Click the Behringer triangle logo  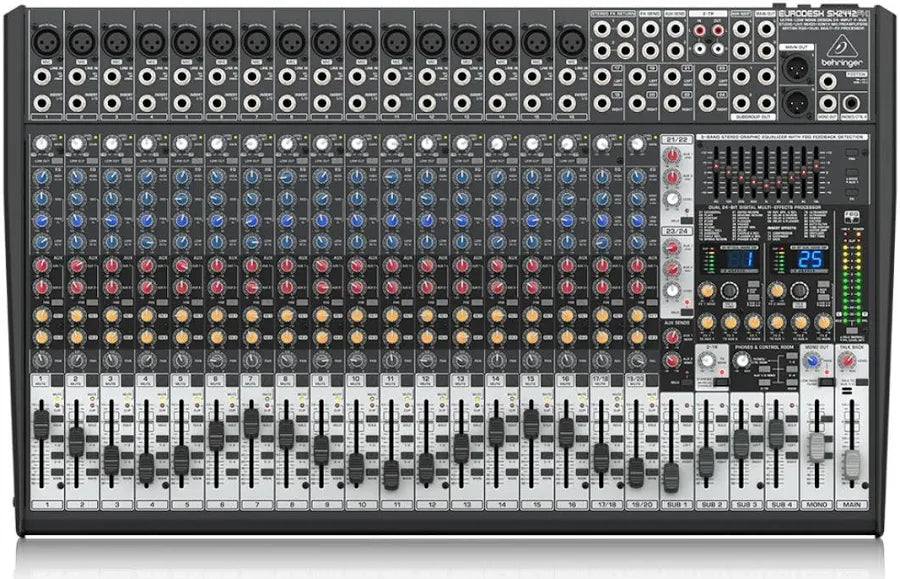[841, 44]
